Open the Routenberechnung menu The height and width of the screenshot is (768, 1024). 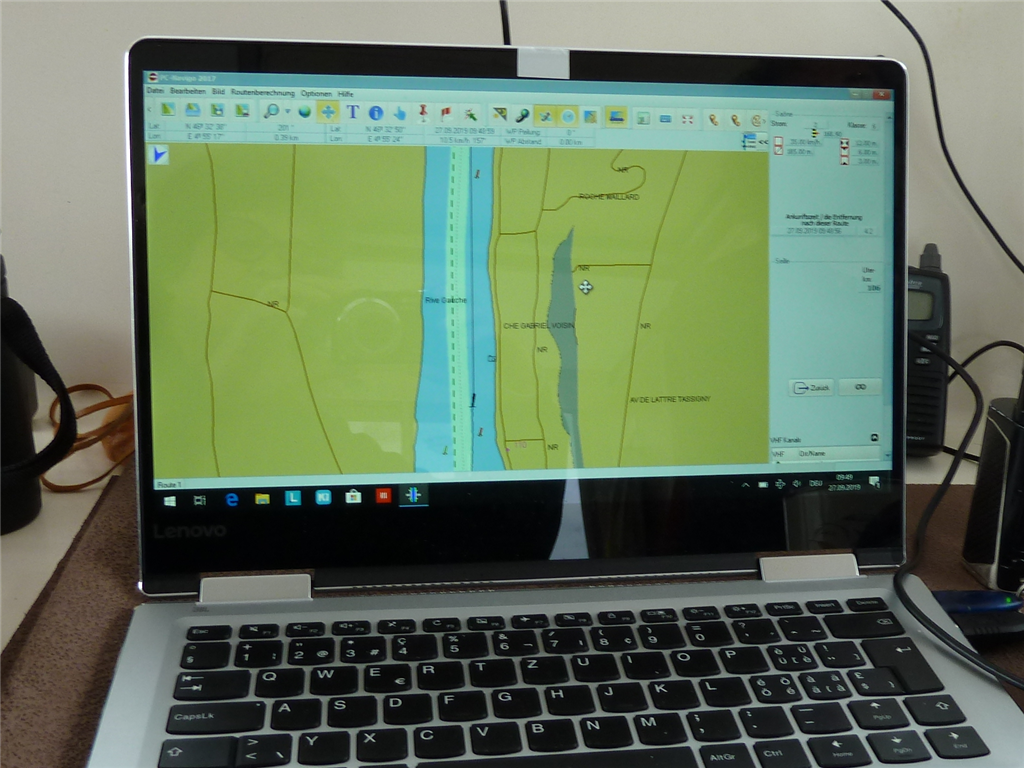(x=264, y=92)
